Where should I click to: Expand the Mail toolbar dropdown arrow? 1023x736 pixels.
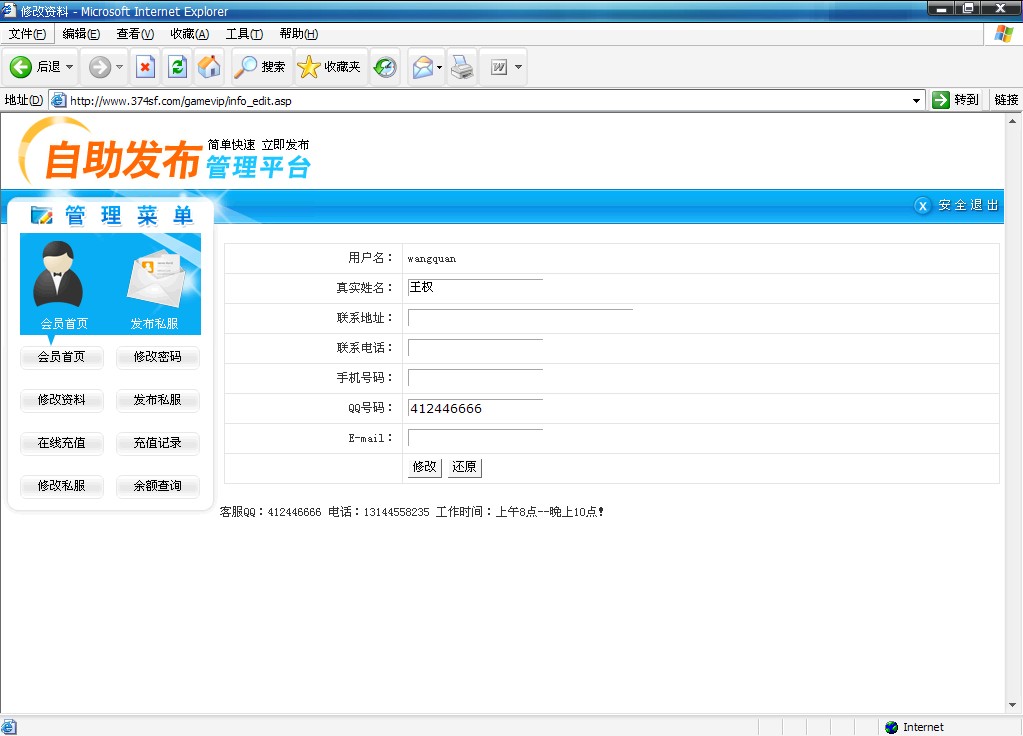tap(439, 67)
